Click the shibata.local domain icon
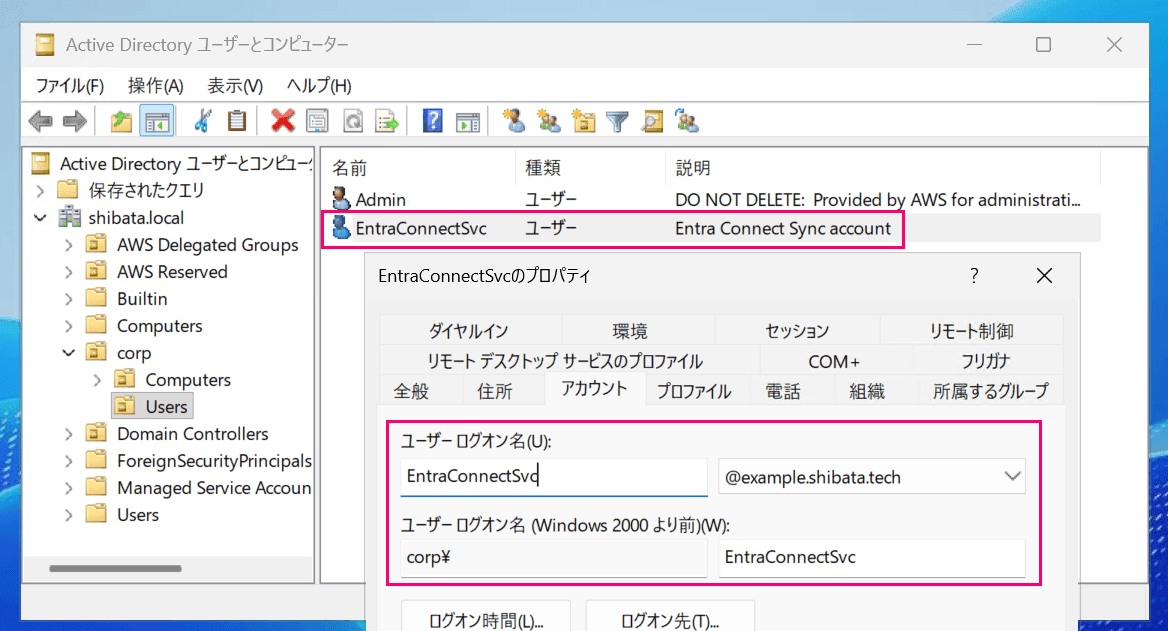 (x=70, y=218)
